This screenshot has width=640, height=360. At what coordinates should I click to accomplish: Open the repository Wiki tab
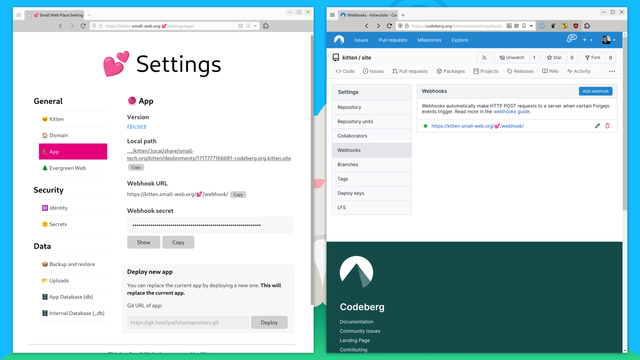point(550,71)
